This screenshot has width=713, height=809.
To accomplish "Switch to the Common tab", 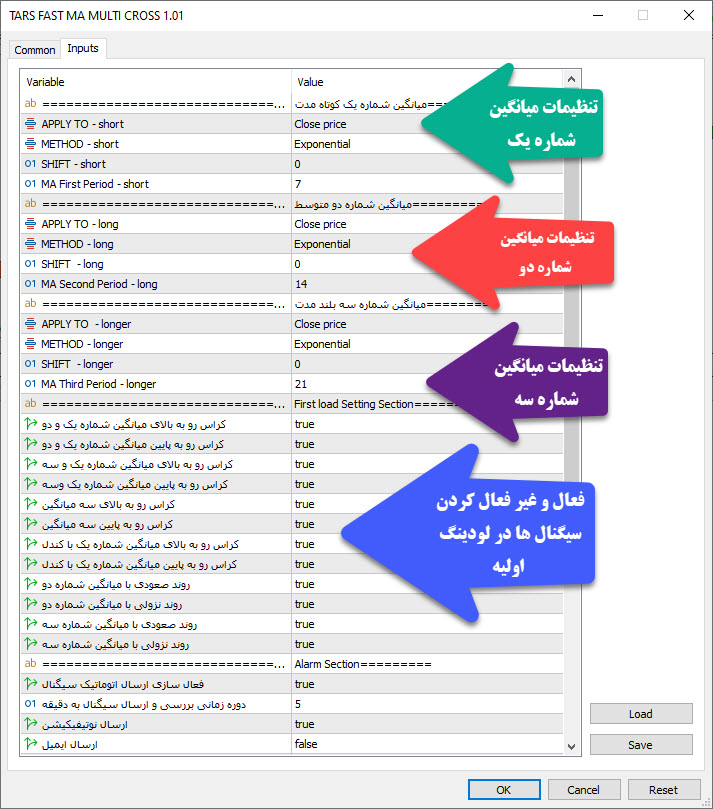I will [x=35, y=50].
